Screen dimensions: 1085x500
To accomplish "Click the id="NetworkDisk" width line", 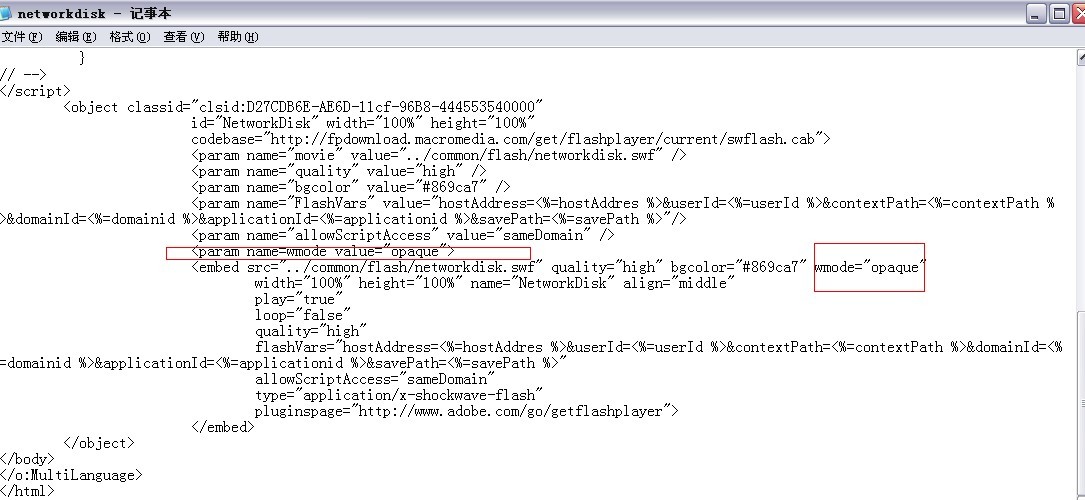I will click(363, 123).
